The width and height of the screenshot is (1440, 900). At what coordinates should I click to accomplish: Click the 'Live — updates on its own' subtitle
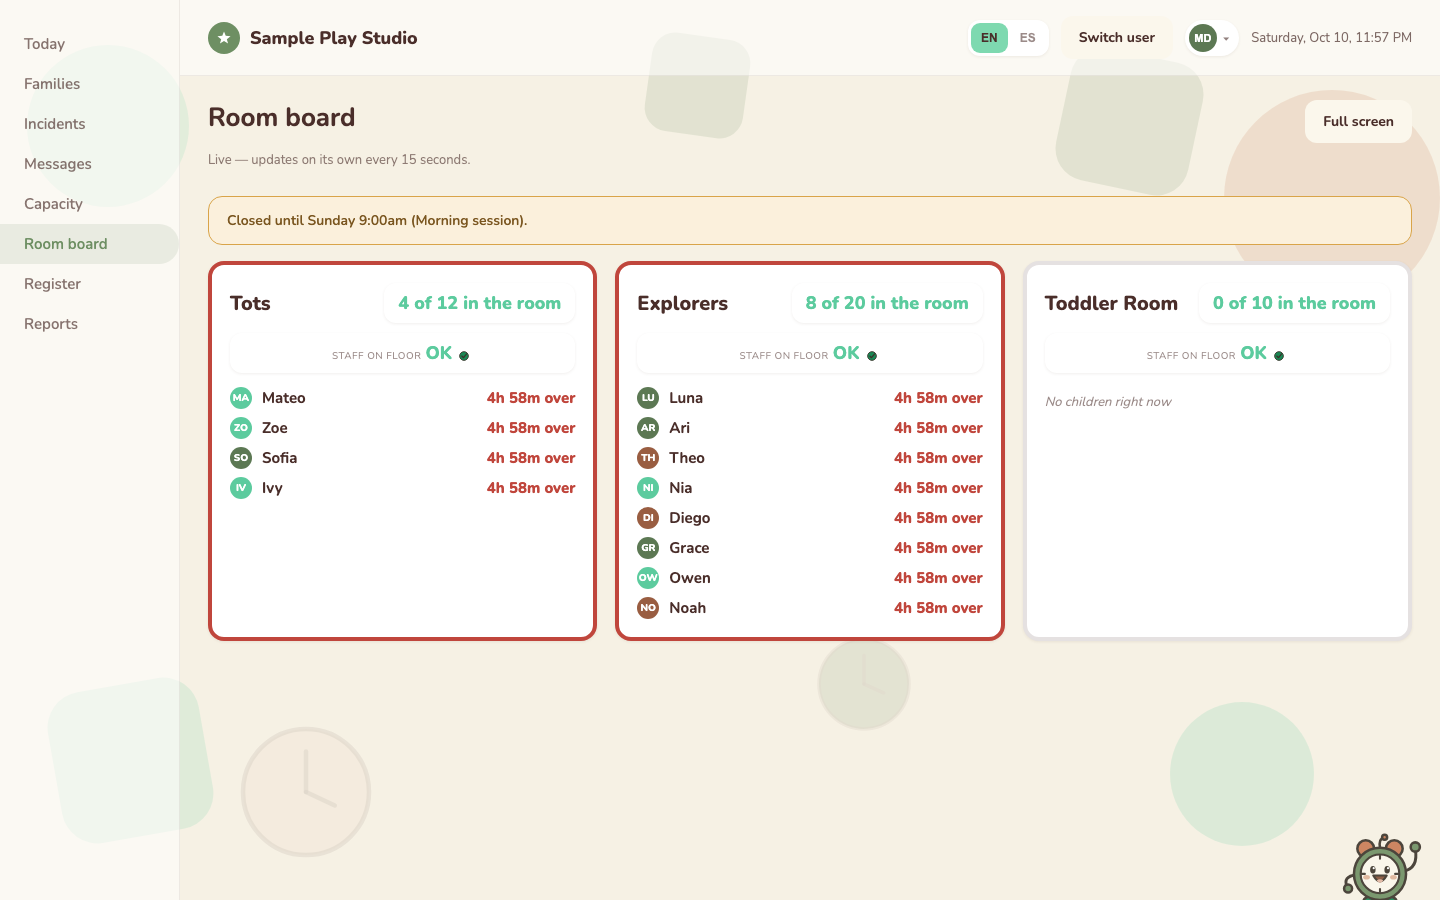339,160
